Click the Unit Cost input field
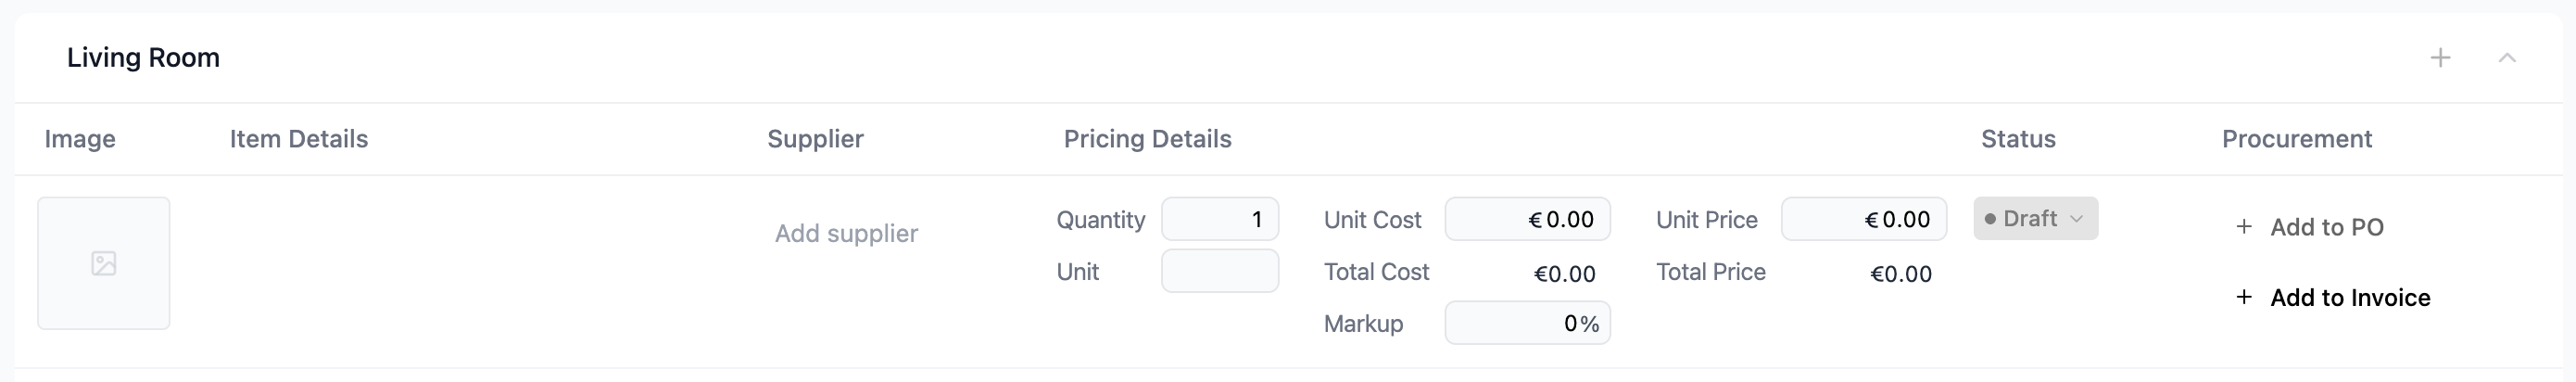This screenshot has width=2576, height=382. (x=1527, y=219)
